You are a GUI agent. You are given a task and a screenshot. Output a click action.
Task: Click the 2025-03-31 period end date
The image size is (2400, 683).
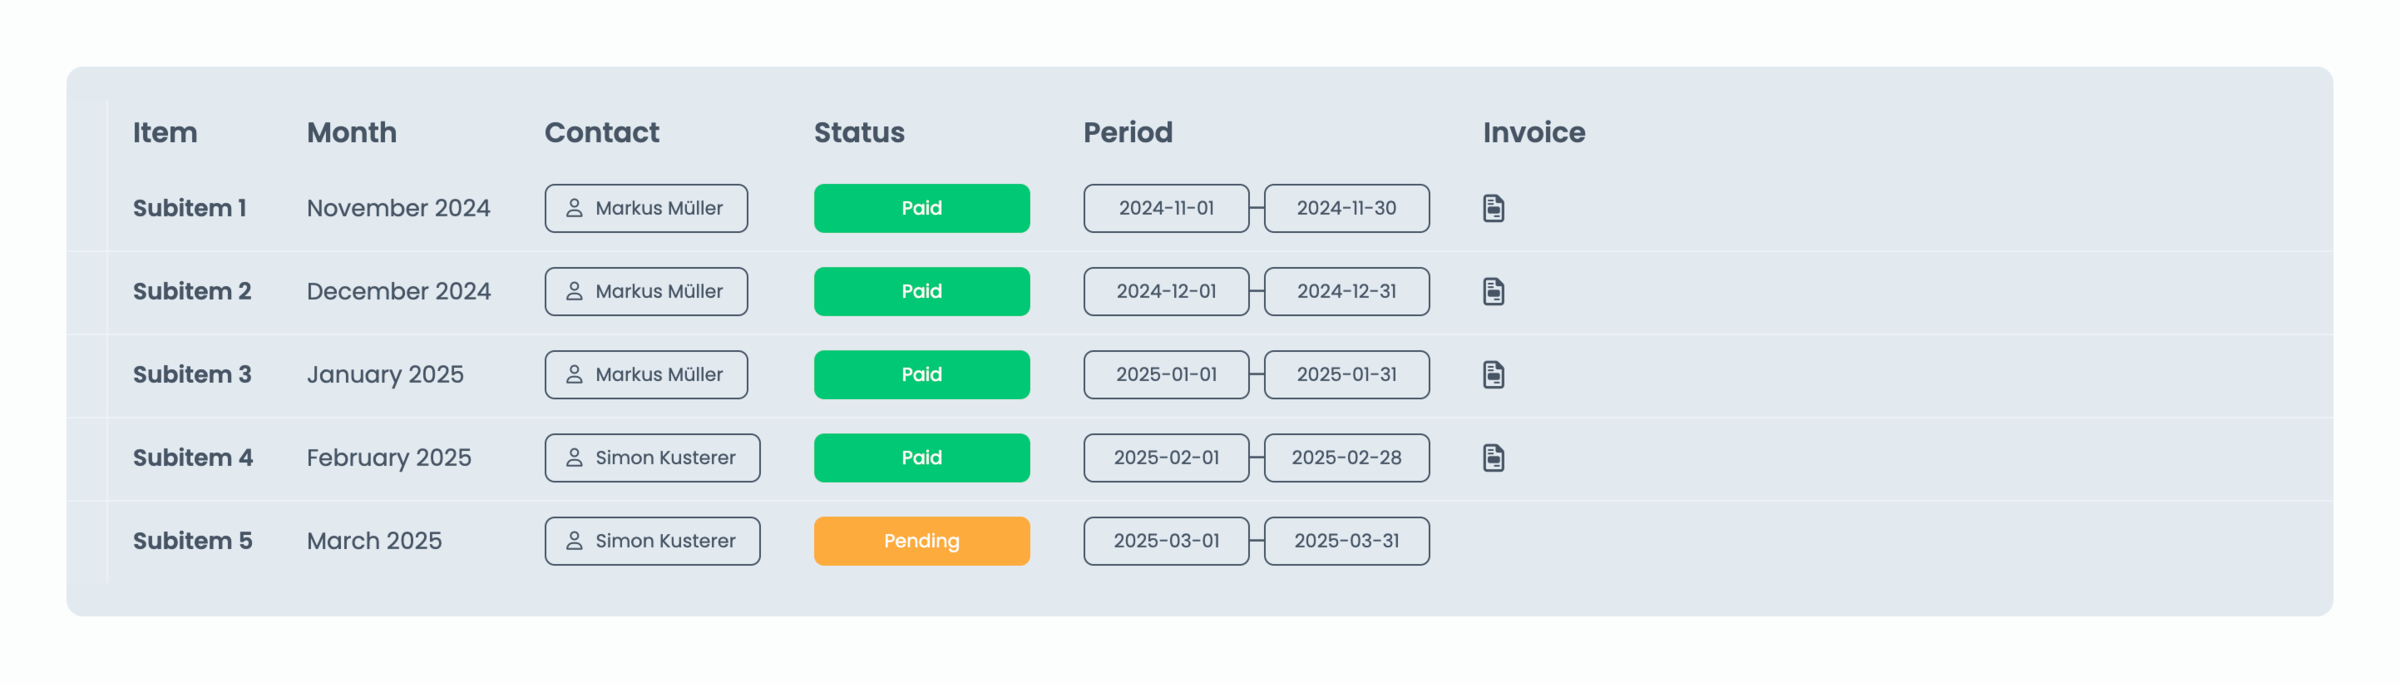point(1346,540)
